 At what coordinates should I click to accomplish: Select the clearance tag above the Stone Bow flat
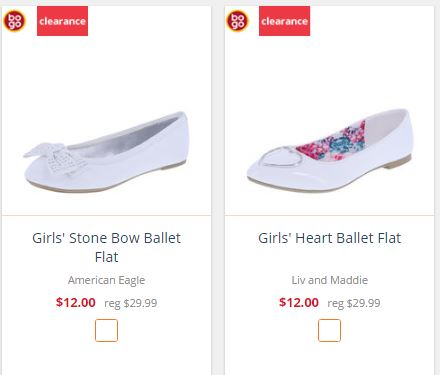point(62,21)
